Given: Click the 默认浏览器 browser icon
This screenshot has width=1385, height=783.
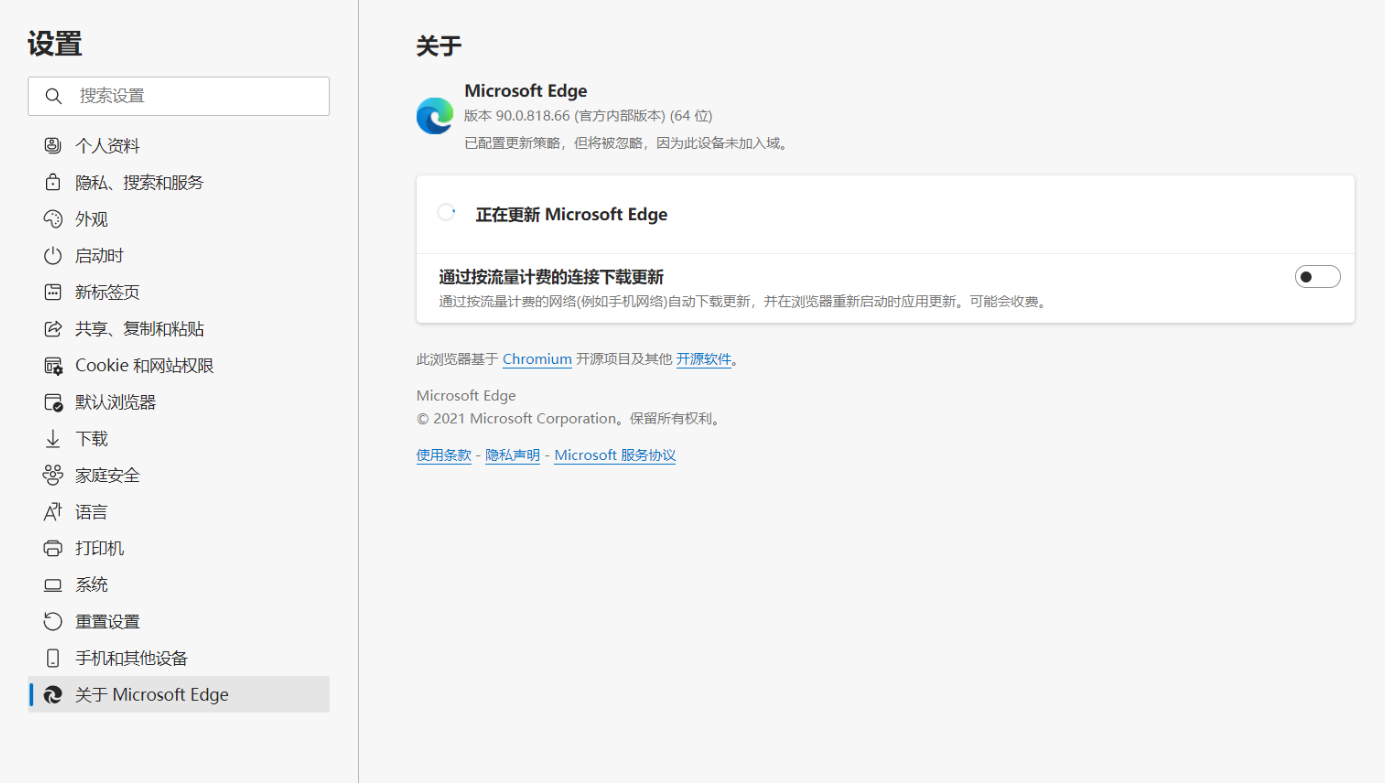Looking at the screenshot, I should pos(53,402).
